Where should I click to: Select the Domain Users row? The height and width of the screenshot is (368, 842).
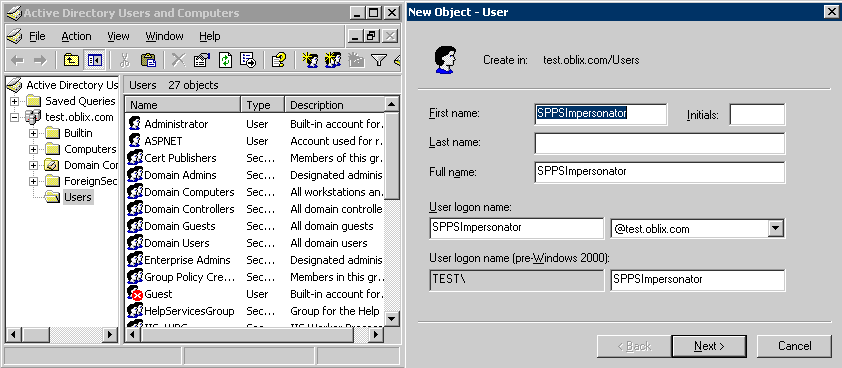click(x=255, y=243)
